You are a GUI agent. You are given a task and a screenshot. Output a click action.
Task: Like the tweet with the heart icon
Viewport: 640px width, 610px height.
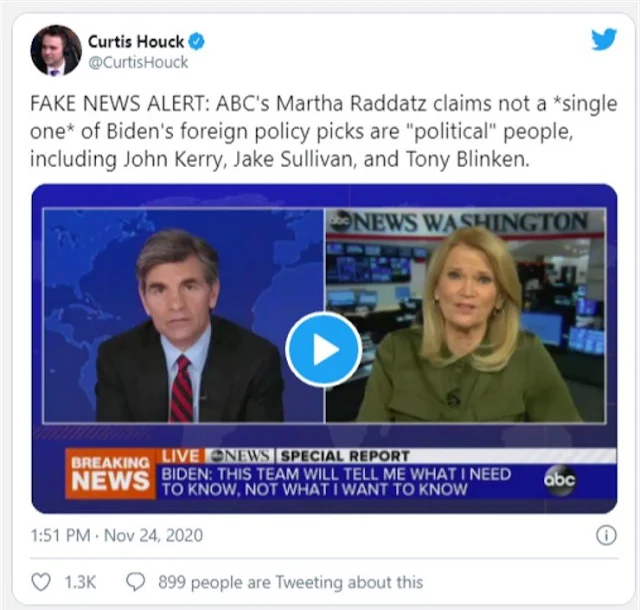point(41,582)
